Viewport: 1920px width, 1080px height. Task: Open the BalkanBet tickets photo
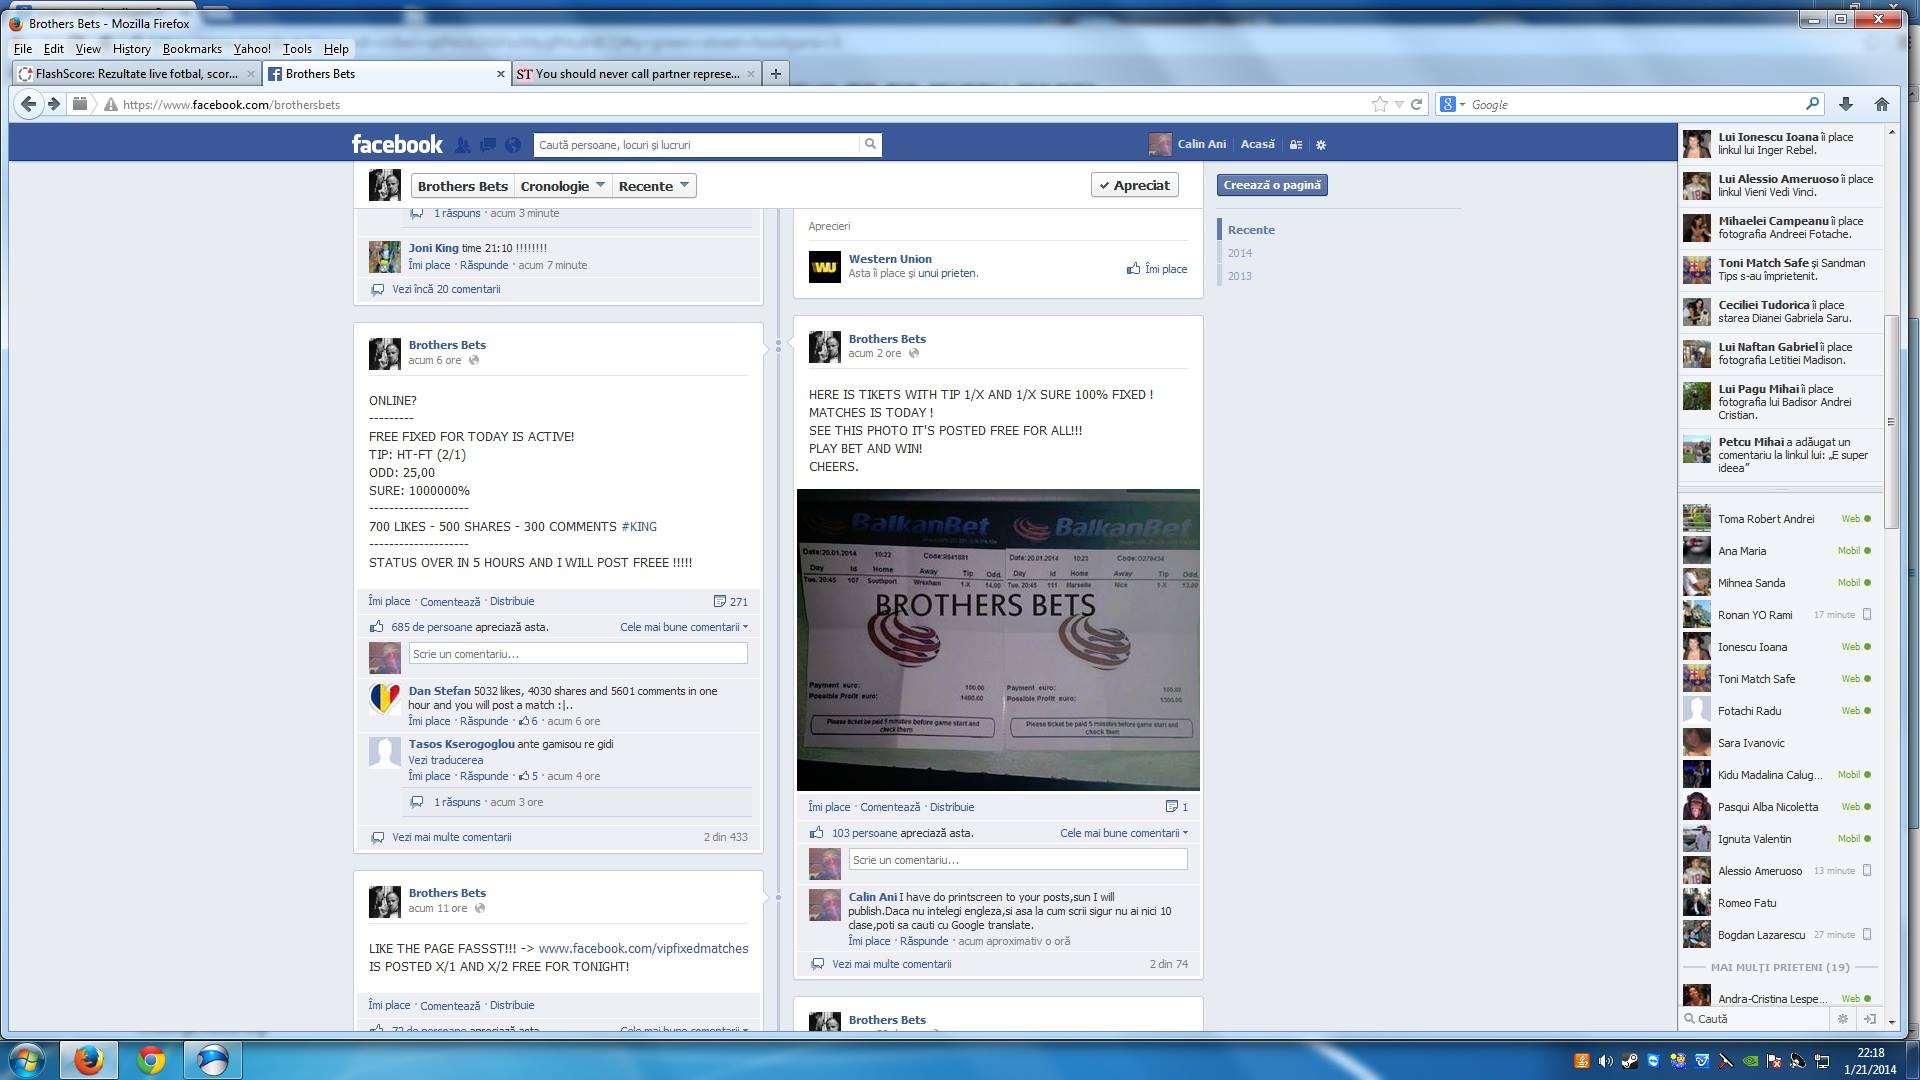[998, 640]
